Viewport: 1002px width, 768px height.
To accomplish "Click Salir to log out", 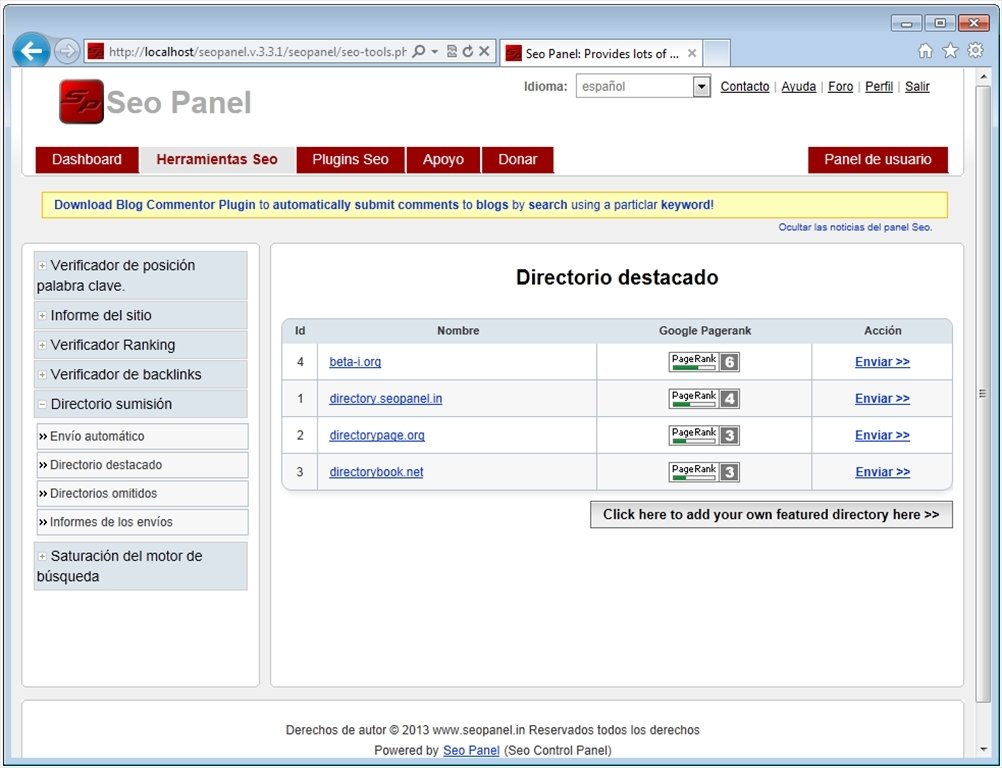I will tap(917, 86).
